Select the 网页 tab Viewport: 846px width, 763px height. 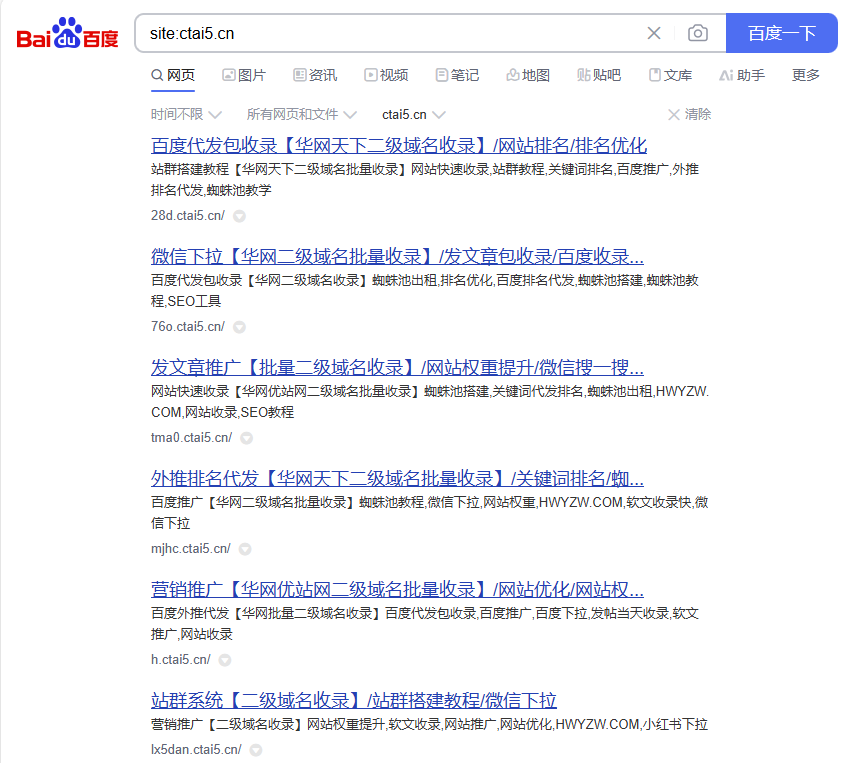click(173, 75)
